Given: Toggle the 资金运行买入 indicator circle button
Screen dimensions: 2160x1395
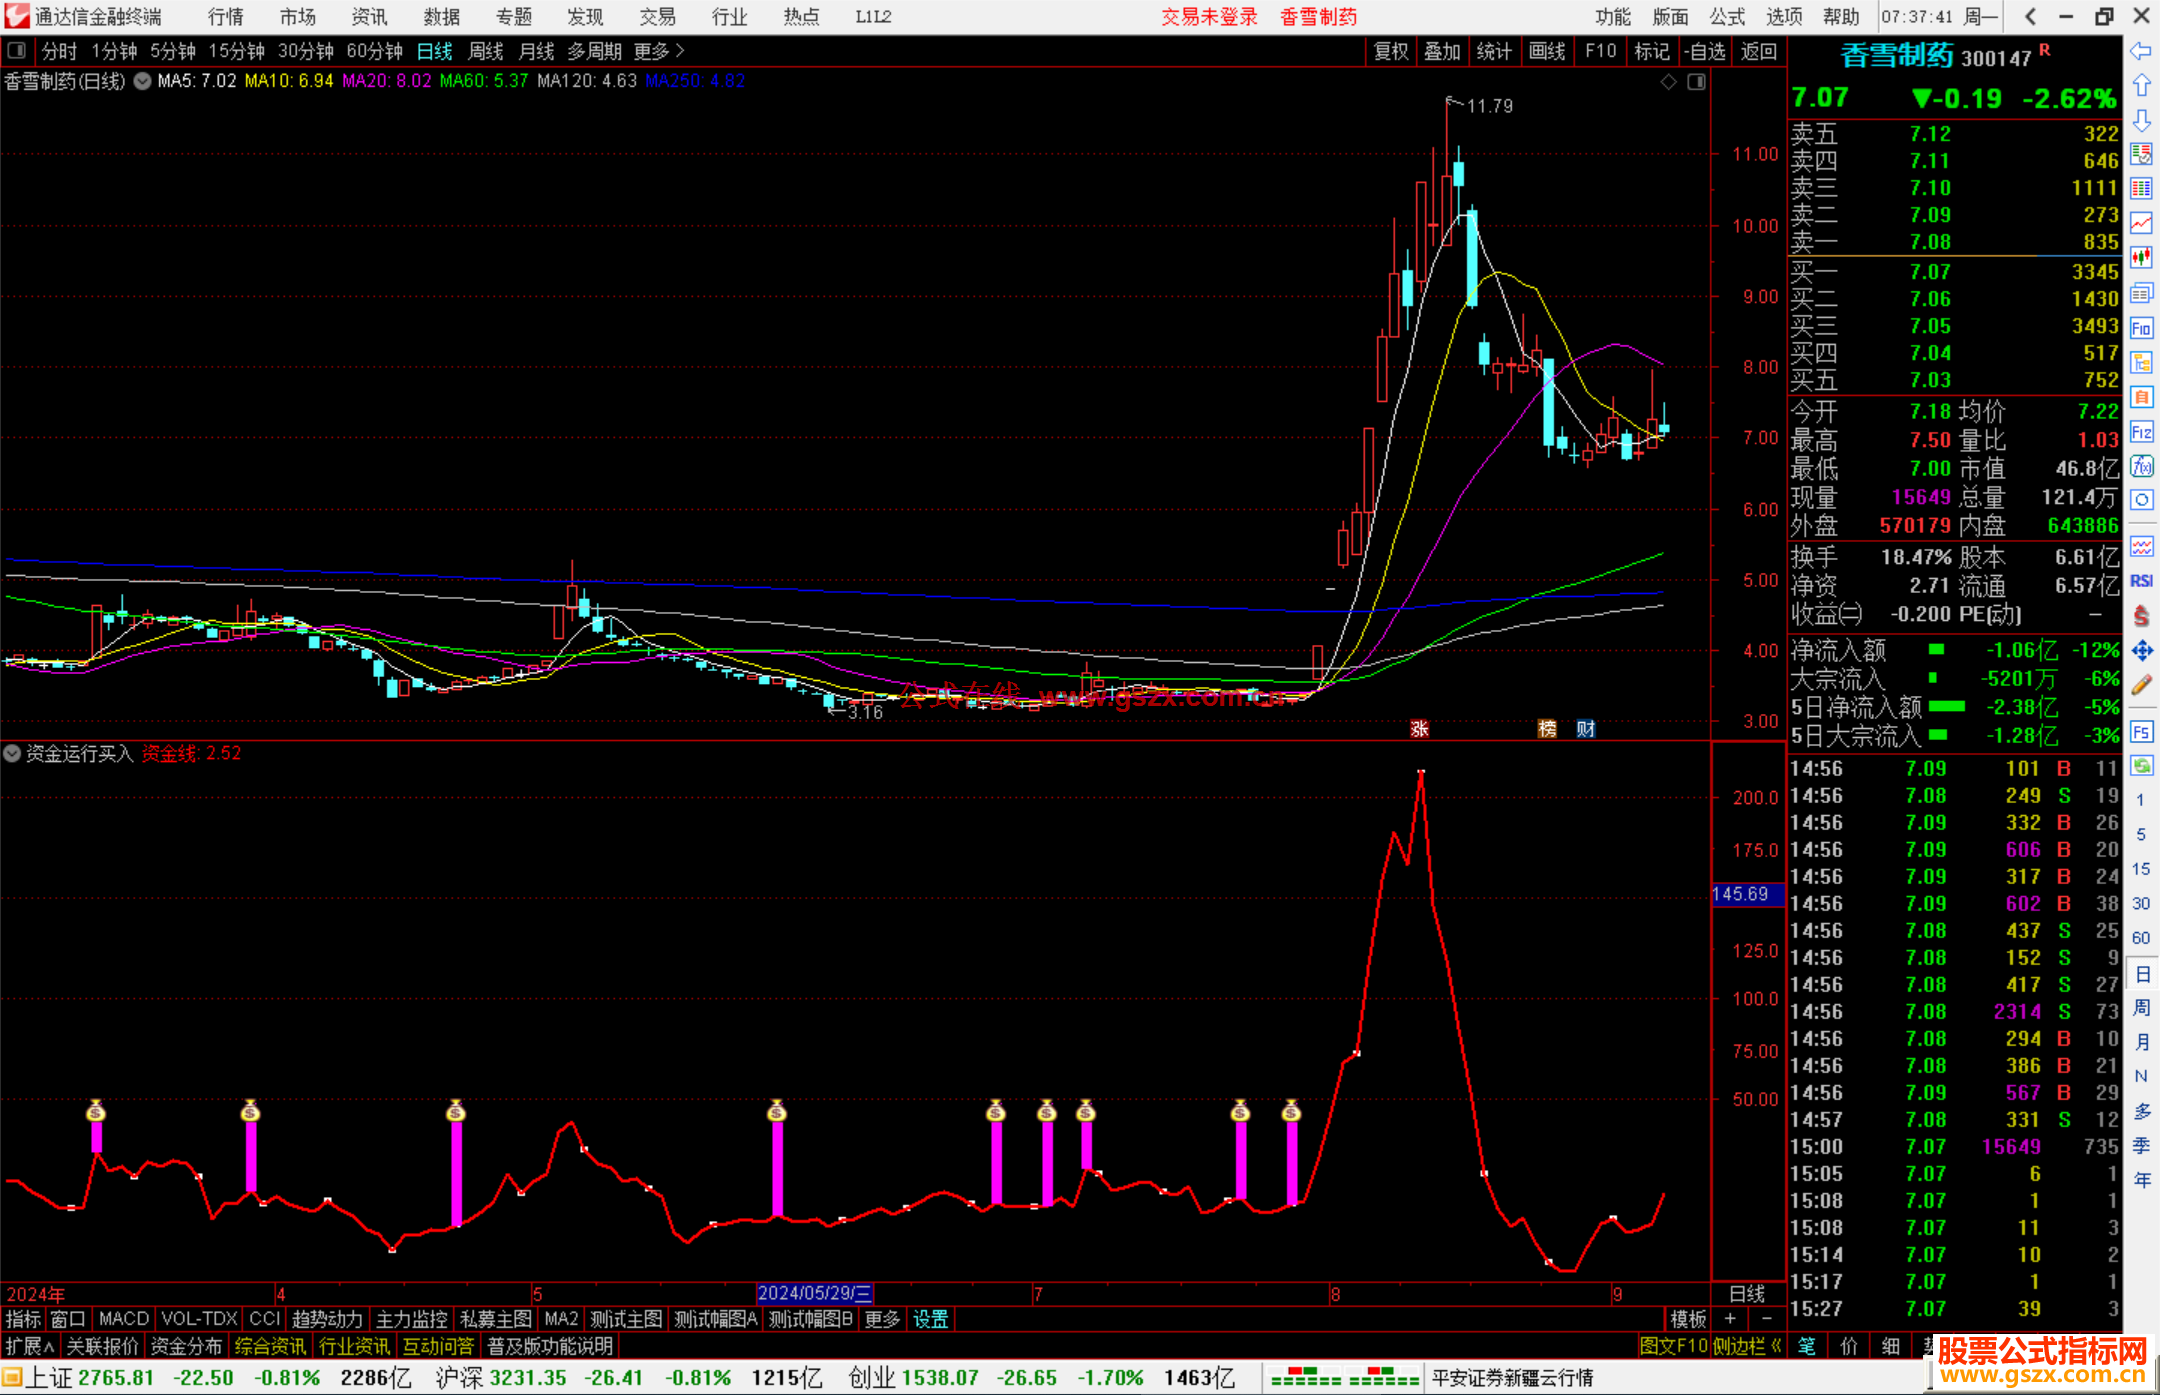Looking at the screenshot, I should (12, 753).
